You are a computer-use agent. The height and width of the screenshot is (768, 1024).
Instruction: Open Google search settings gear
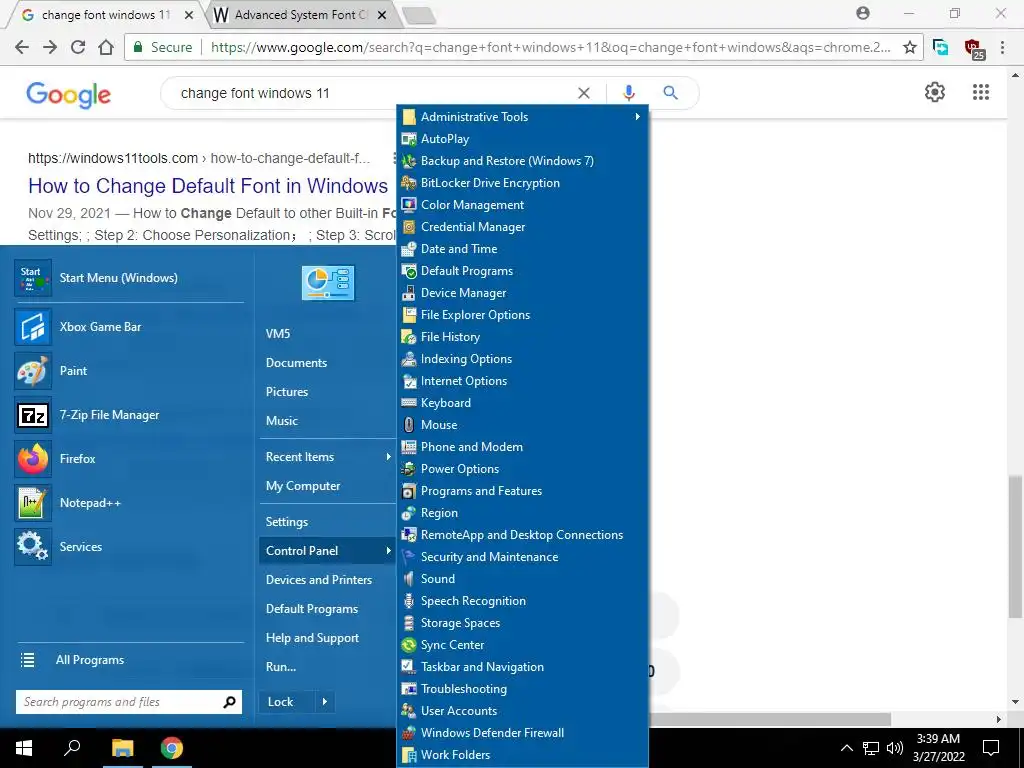(x=935, y=92)
